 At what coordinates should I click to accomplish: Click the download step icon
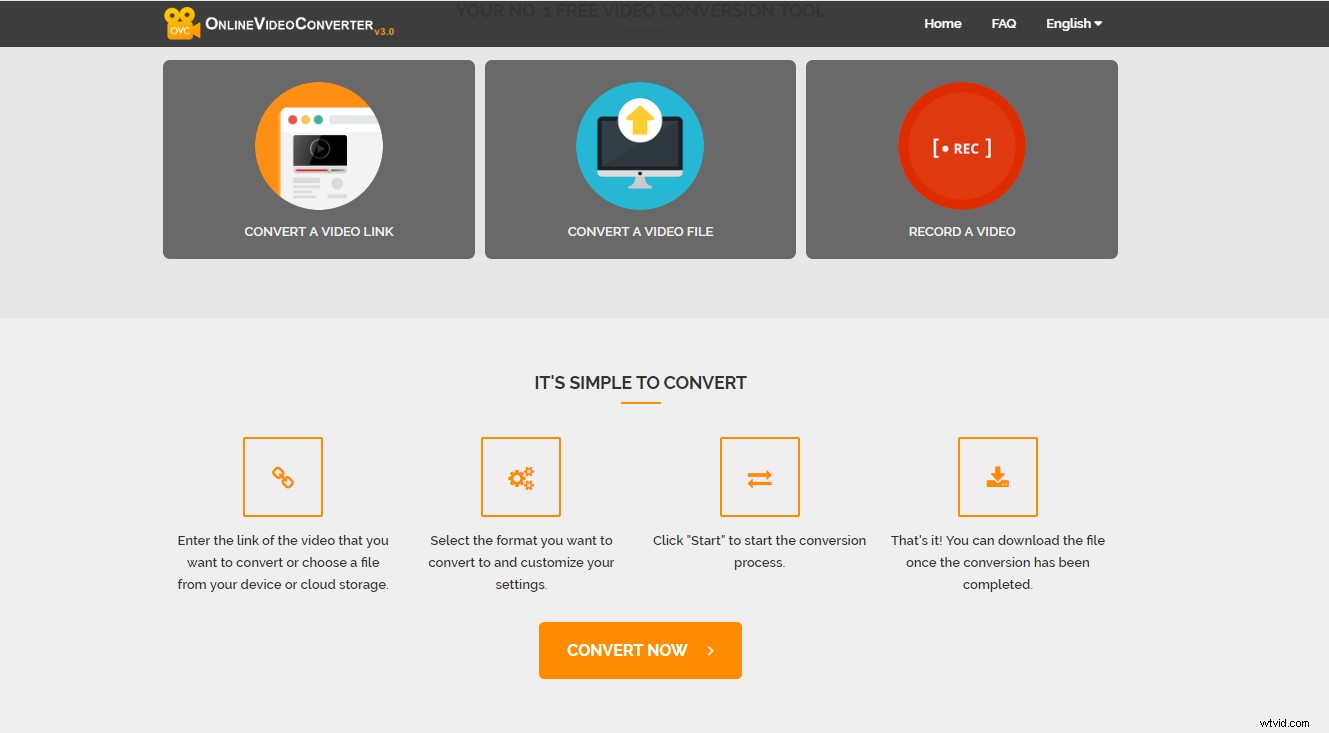pos(997,477)
